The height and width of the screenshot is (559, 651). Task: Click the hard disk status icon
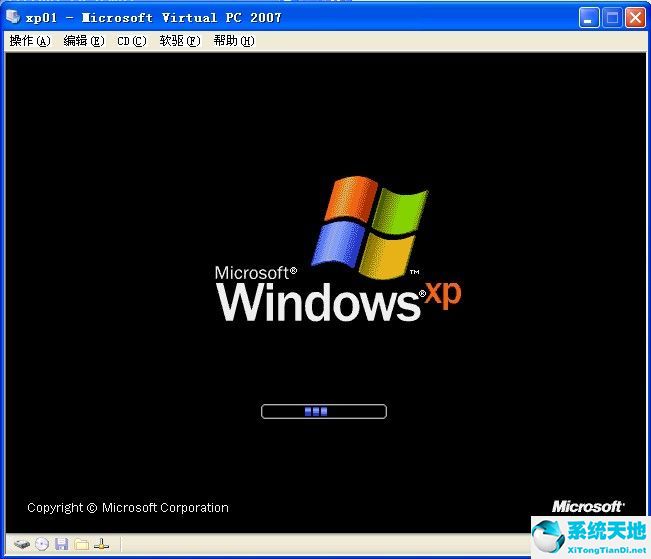coord(22,544)
